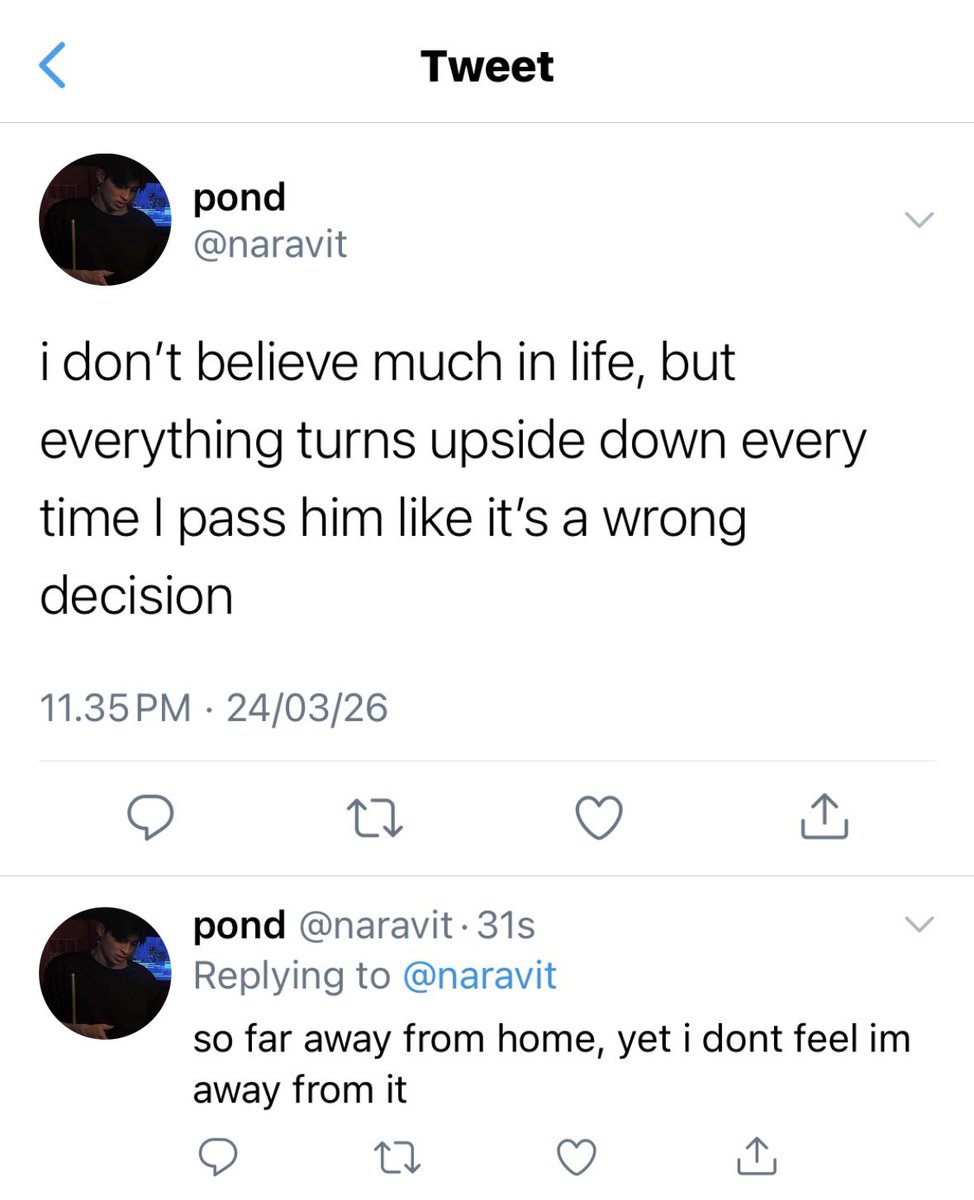Image resolution: width=974 pixels, height=1200 pixels.
Task: Open the @naravit handle under pond
Action: point(270,243)
